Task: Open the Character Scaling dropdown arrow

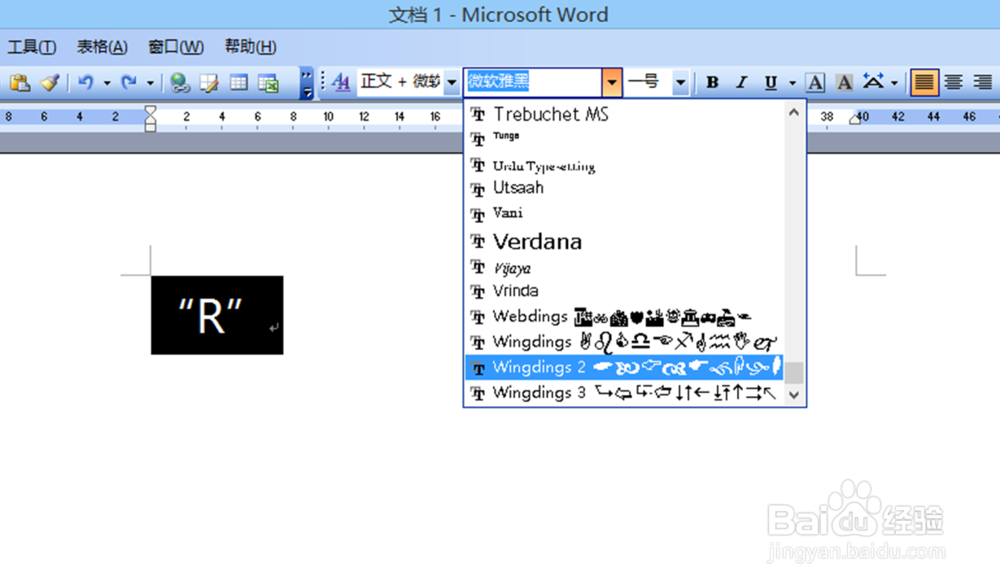Action: tap(894, 82)
